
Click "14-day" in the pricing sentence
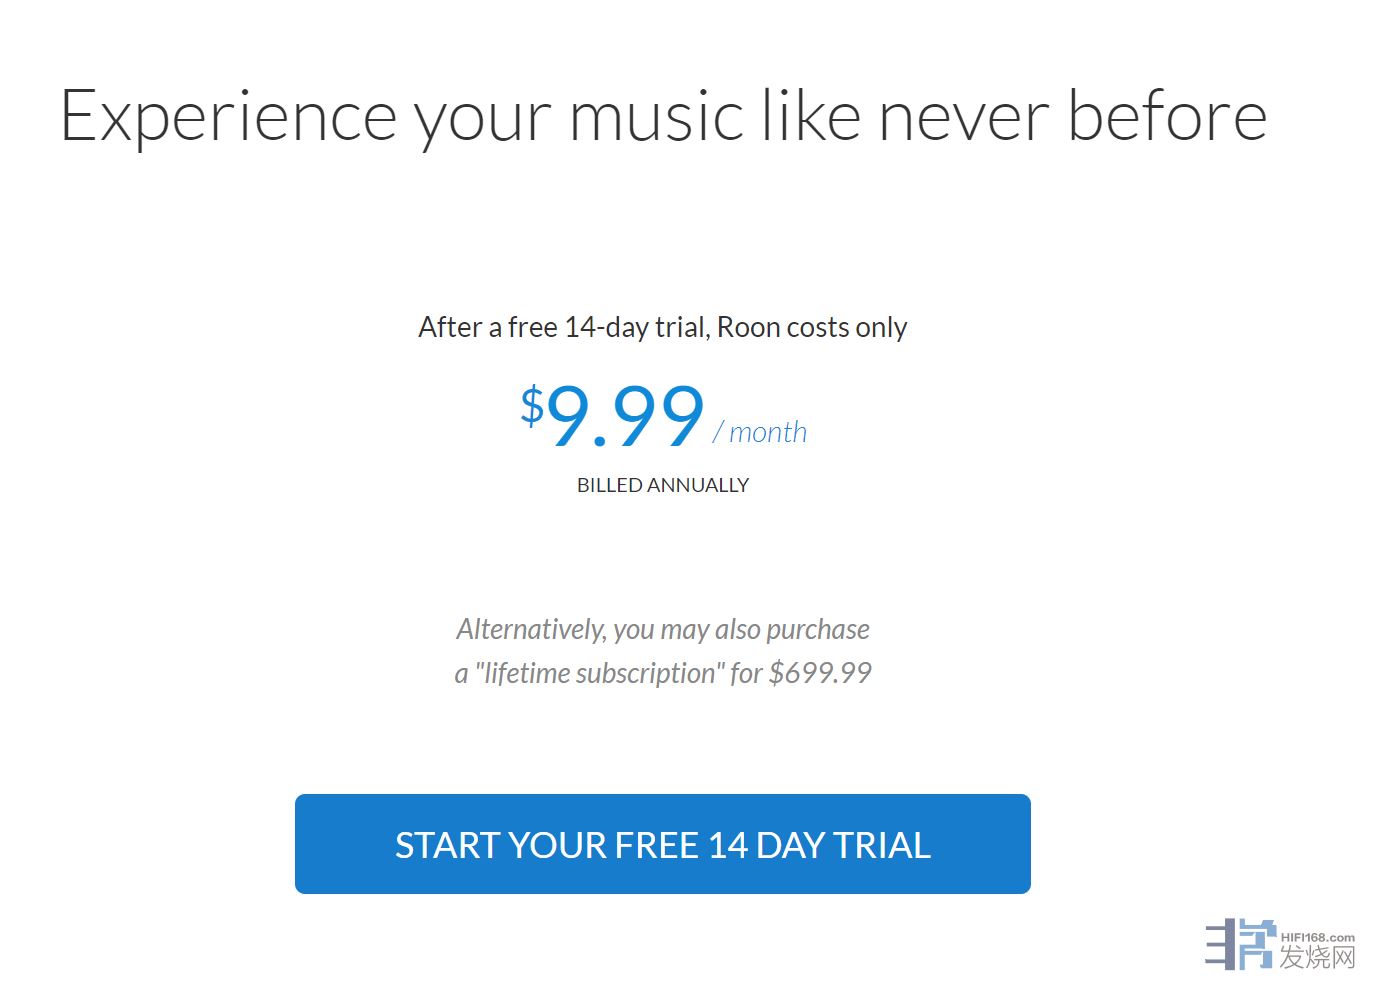pos(606,327)
